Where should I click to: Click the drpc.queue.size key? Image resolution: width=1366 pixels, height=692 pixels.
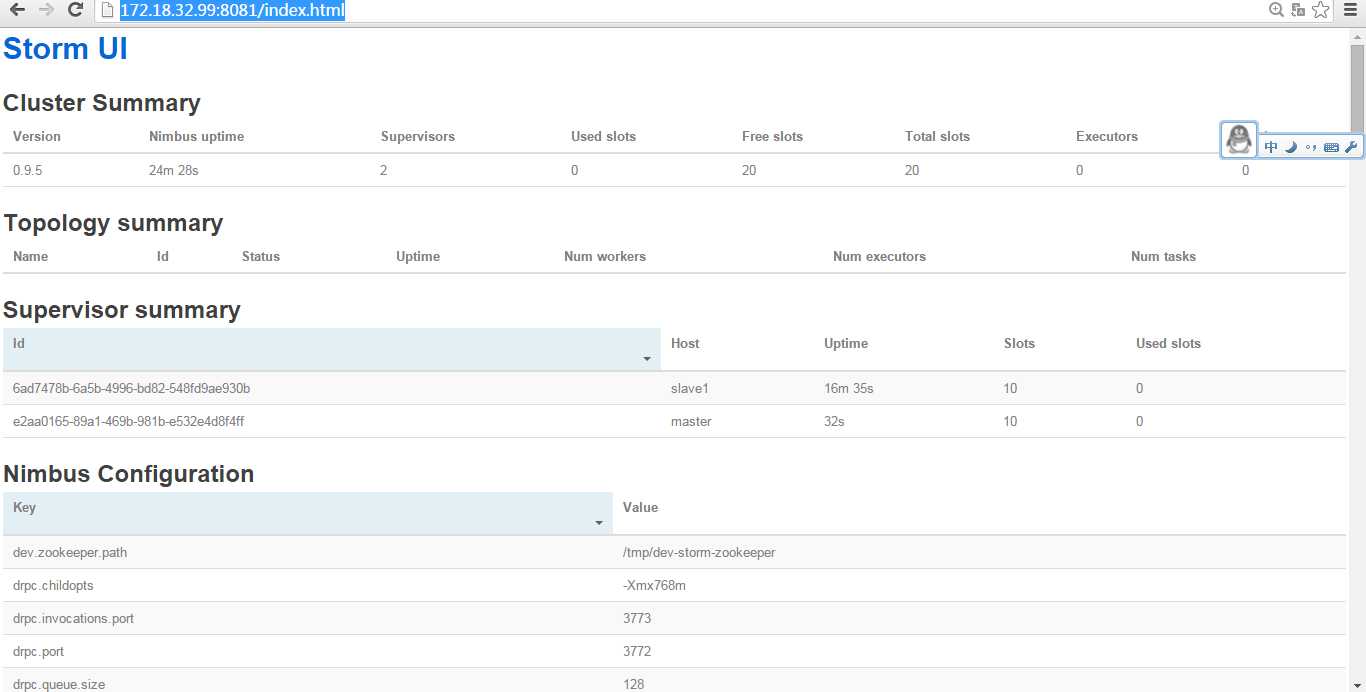[59, 684]
